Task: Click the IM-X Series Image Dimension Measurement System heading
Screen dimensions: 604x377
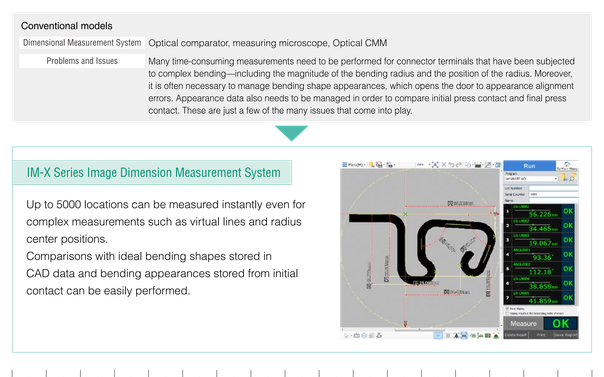Action: coord(153,173)
